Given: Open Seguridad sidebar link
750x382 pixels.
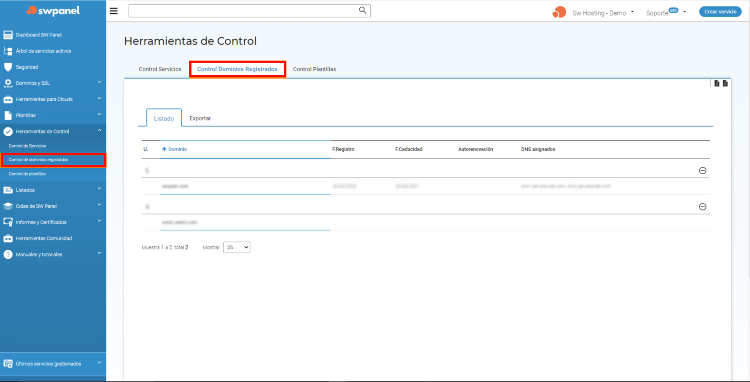Looking at the screenshot, I should (27, 67).
